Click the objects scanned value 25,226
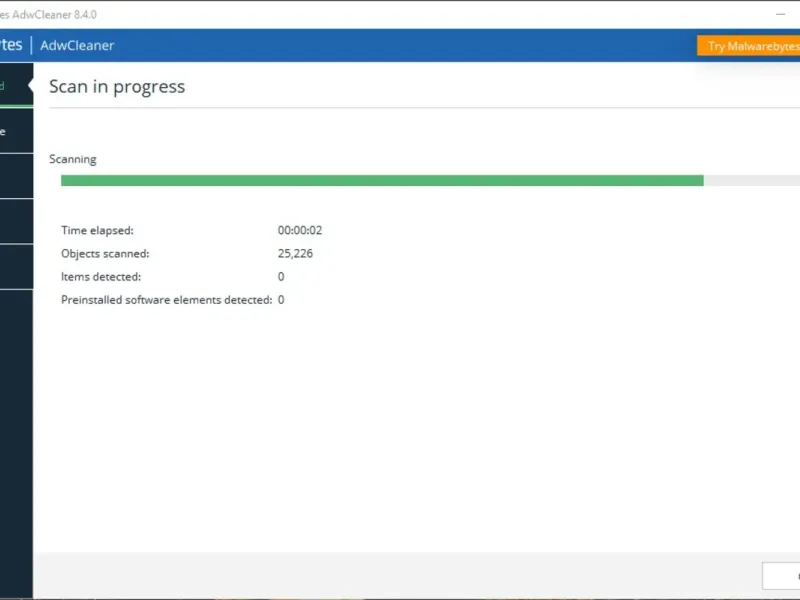Screen dimensions: 800x600 click(295, 254)
